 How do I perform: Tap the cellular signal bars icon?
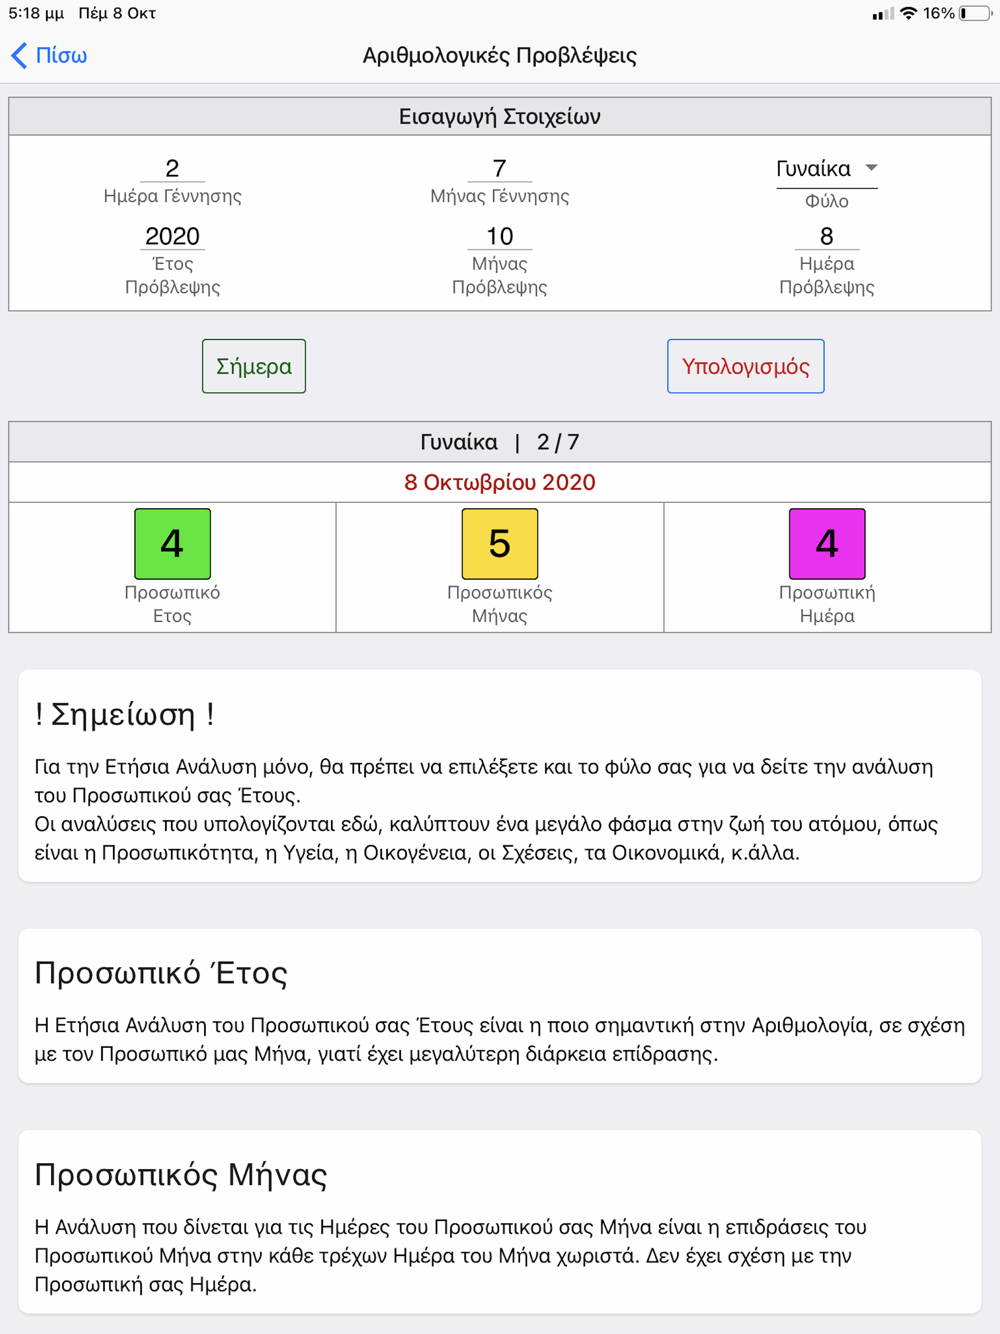tap(882, 14)
